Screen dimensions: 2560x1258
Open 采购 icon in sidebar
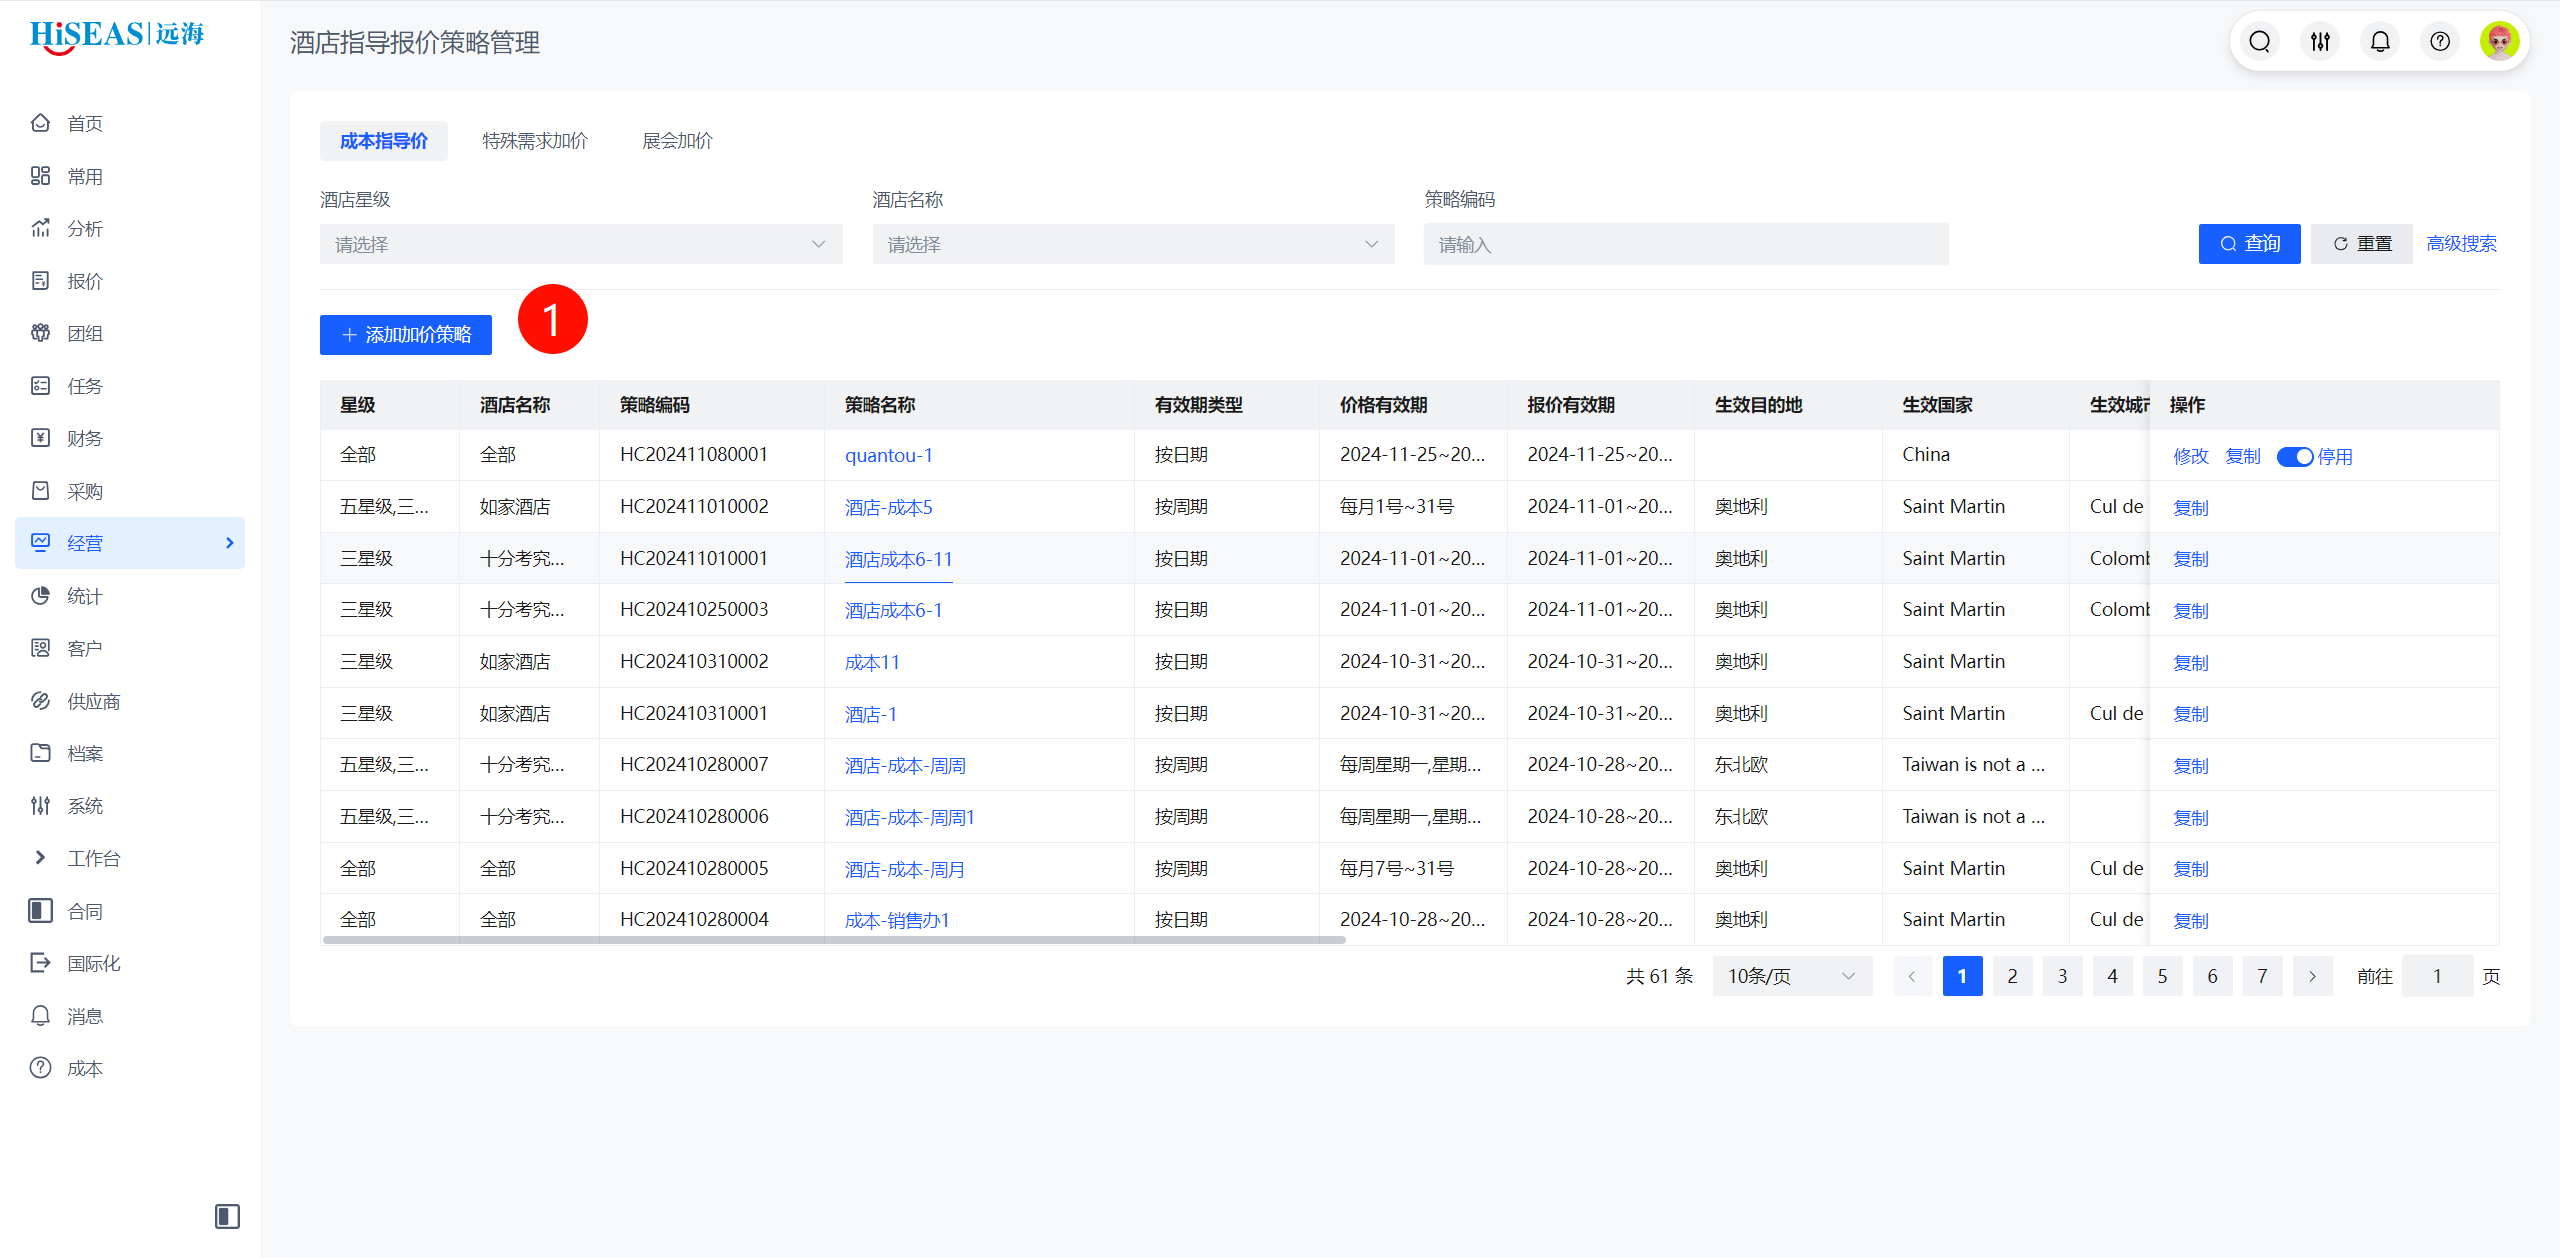(40, 491)
